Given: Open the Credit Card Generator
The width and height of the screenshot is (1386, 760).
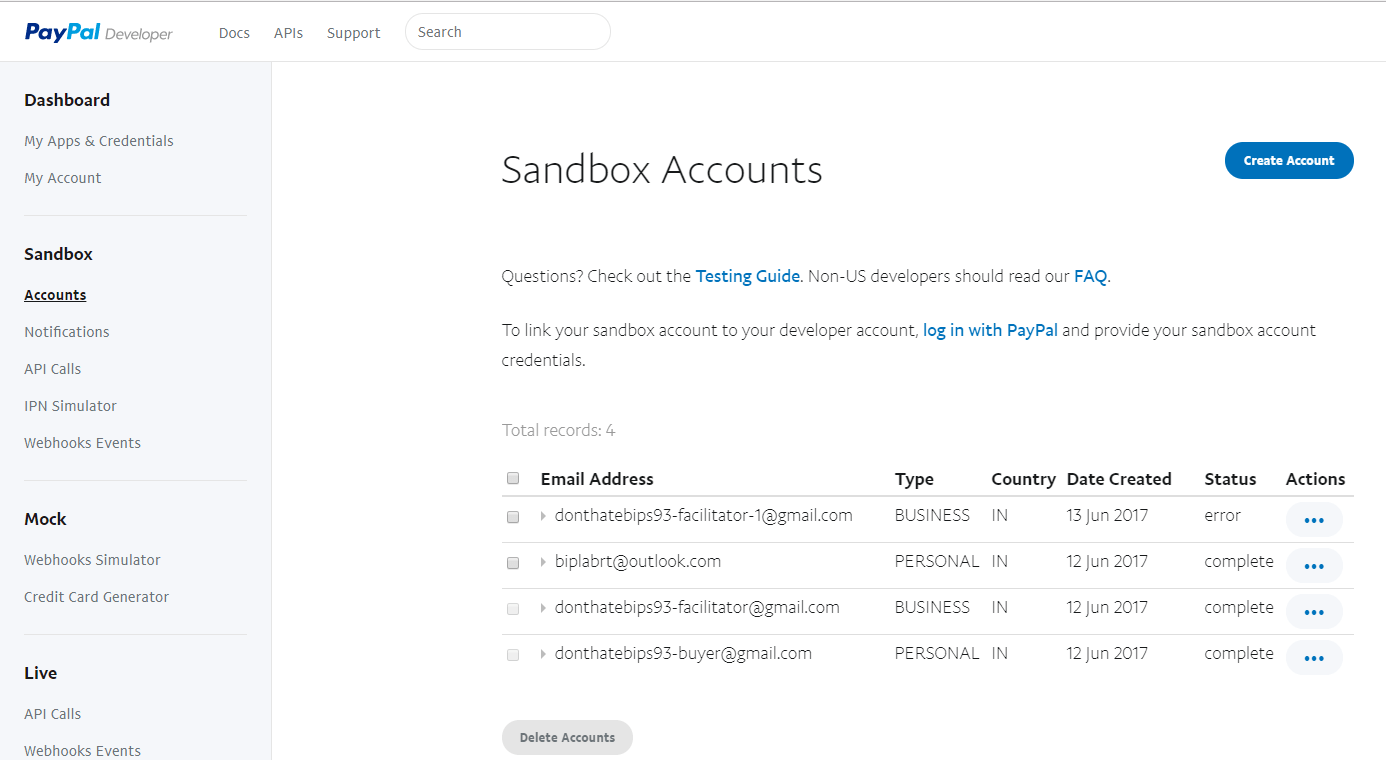Looking at the screenshot, I should pyautogui.click(x=97, y=597).
